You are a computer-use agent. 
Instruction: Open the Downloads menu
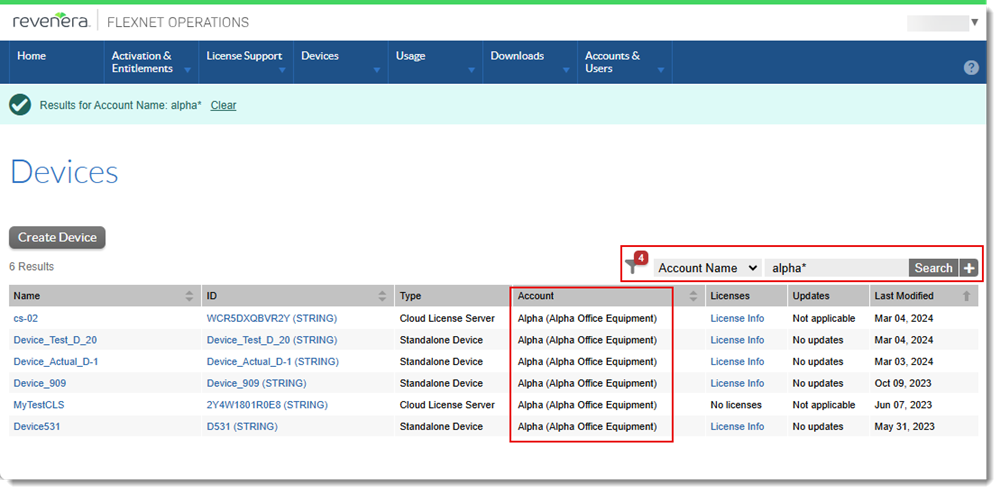coord(517,56)
